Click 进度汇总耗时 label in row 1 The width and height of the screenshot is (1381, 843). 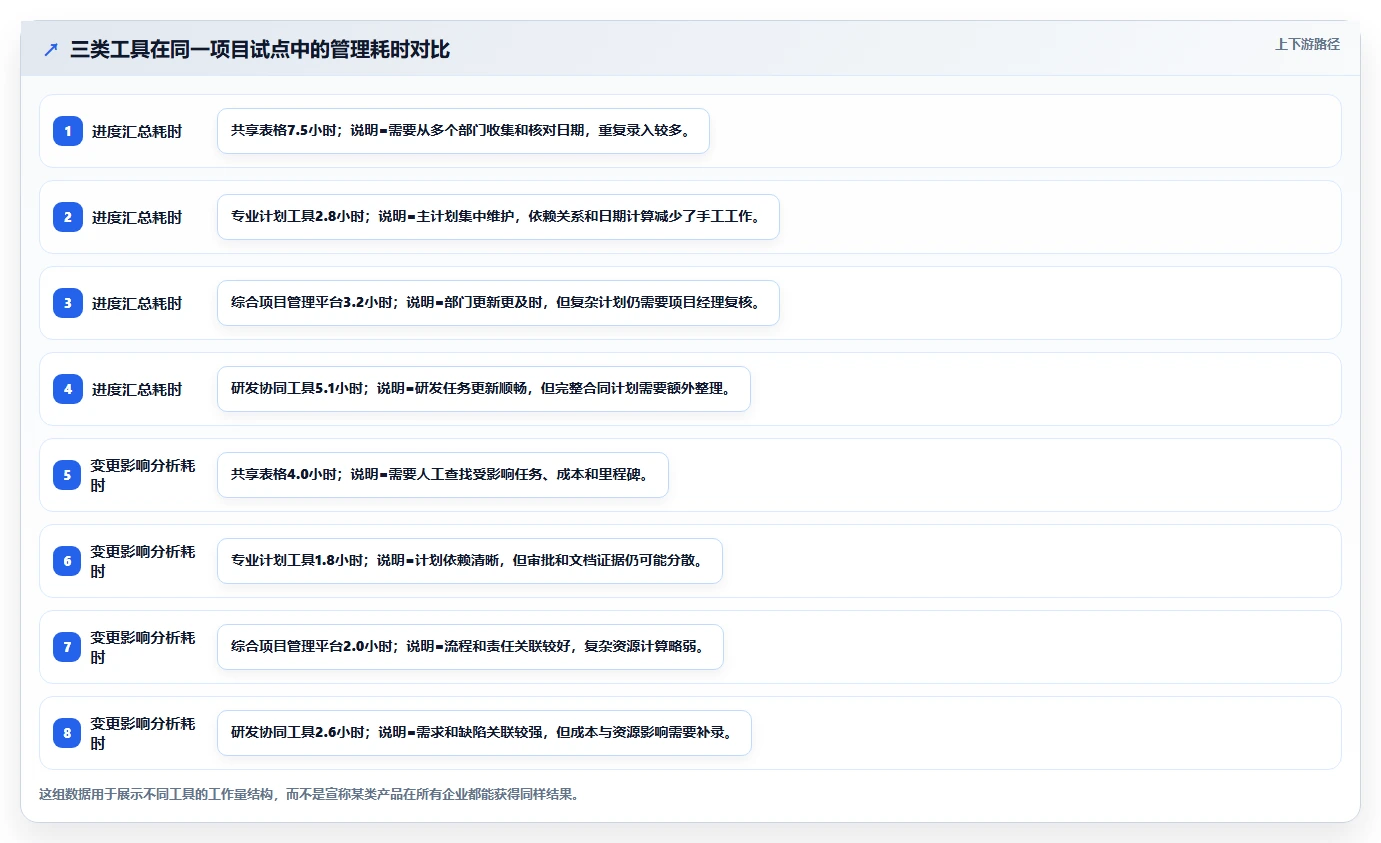point(137,131)
